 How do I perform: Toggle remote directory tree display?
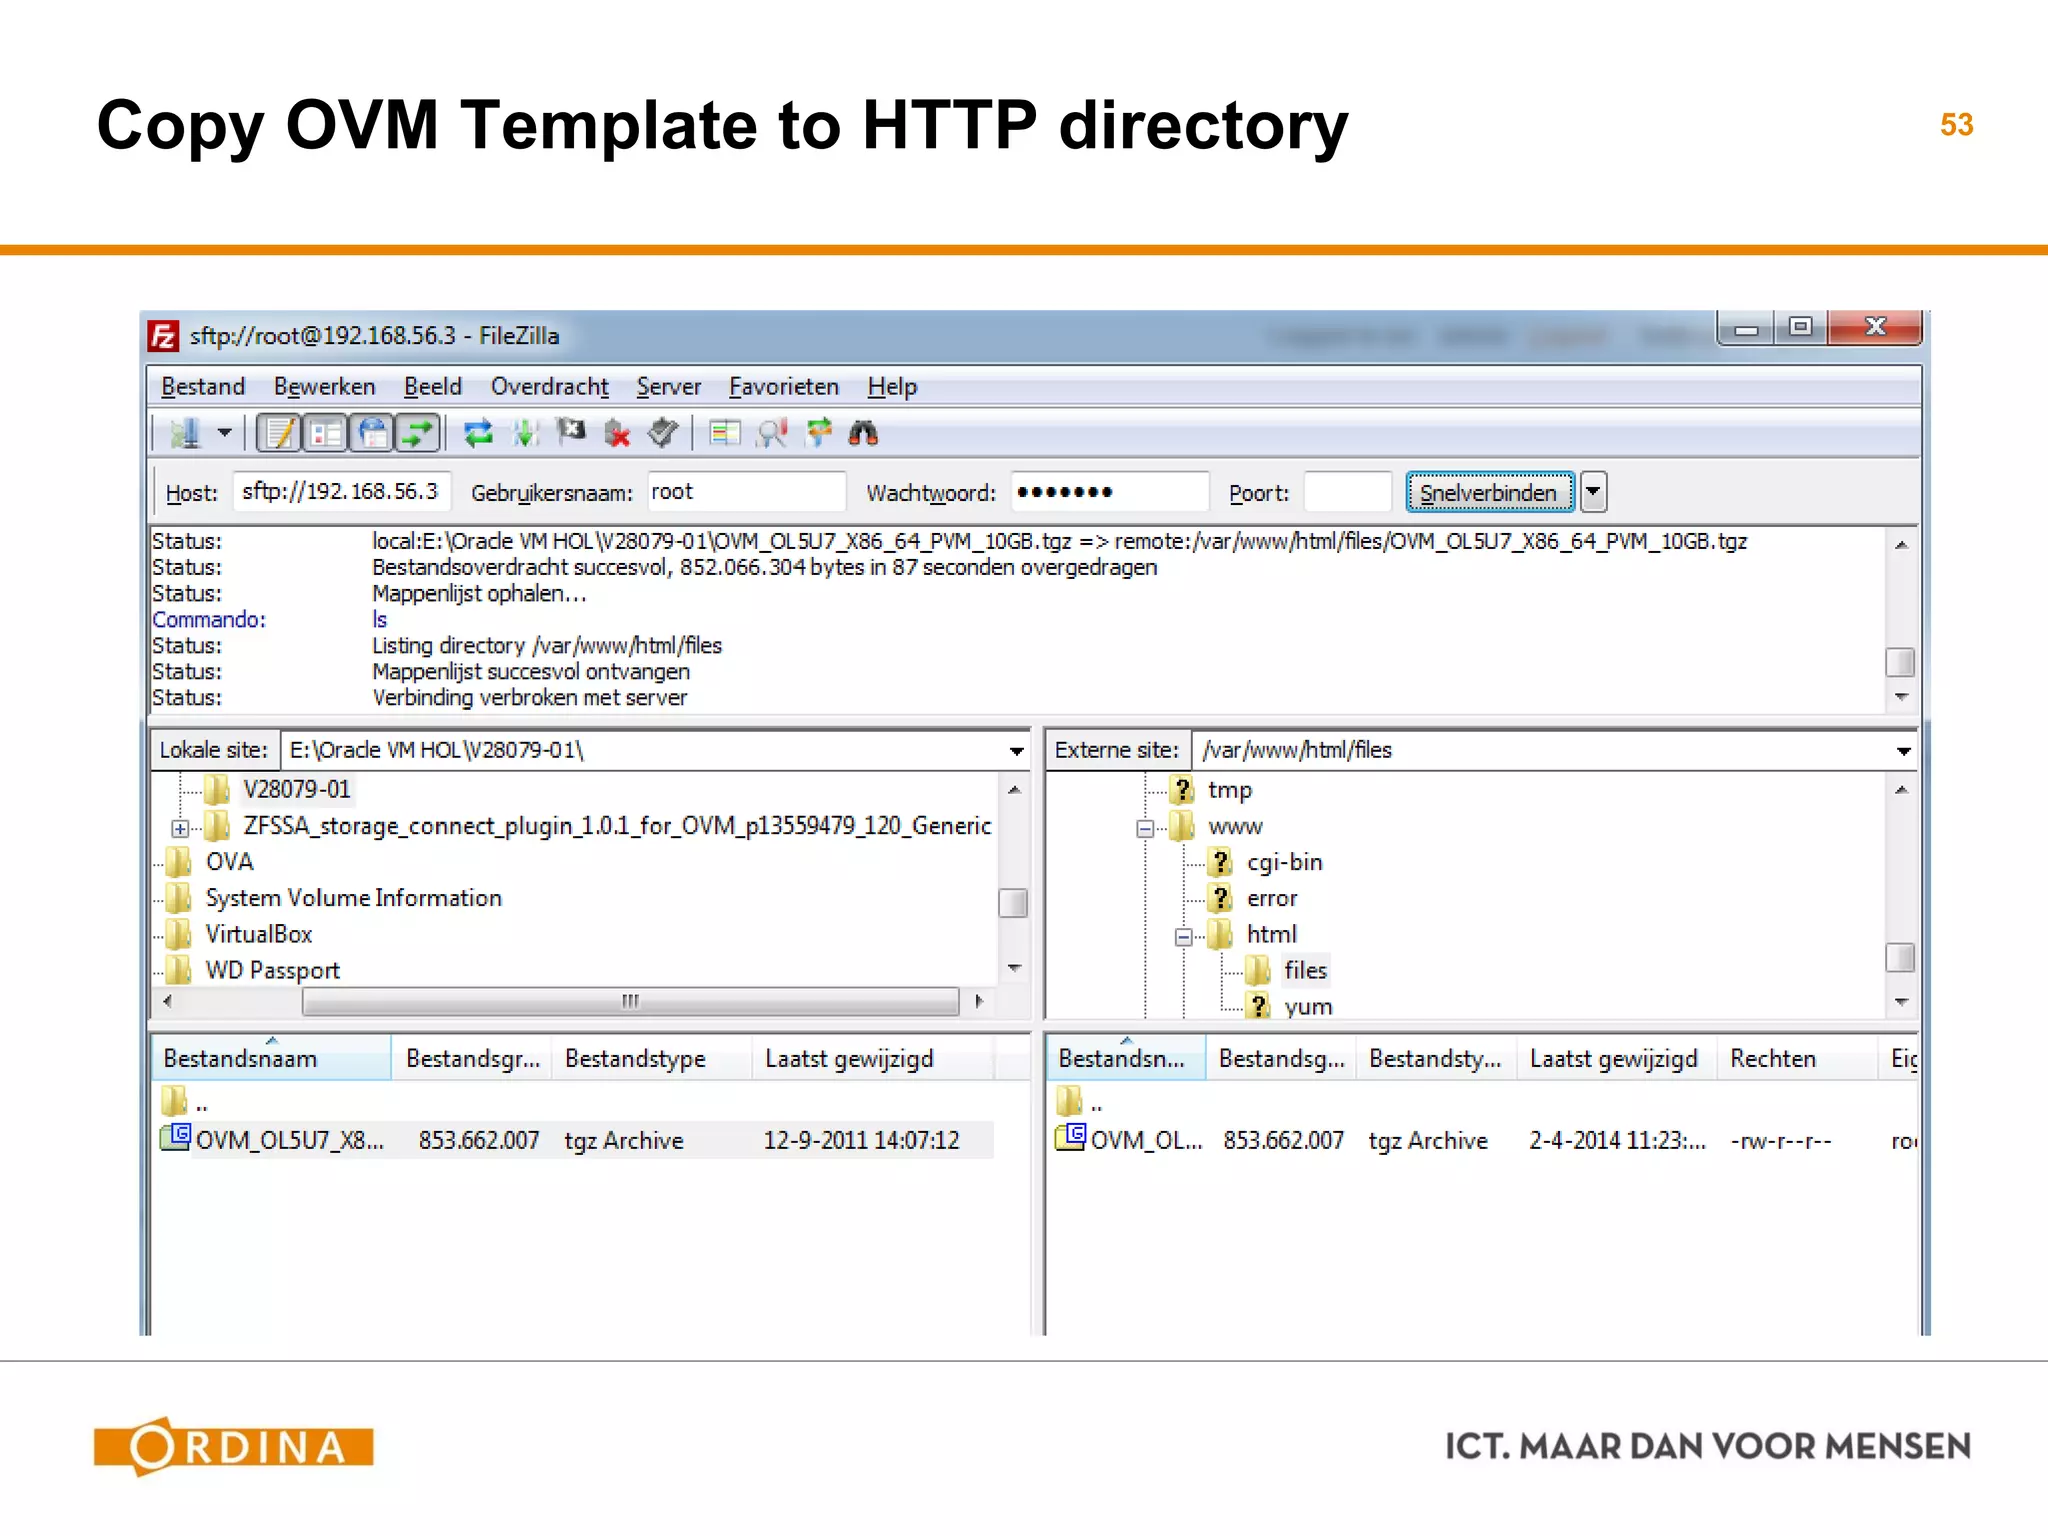click(x=372, y=433)
